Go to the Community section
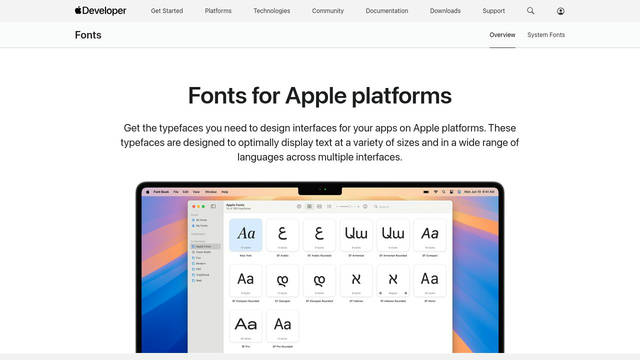Image resolution: width=640 pixels, height=360 pixels. pyautogui.click(x=328, y=11)
